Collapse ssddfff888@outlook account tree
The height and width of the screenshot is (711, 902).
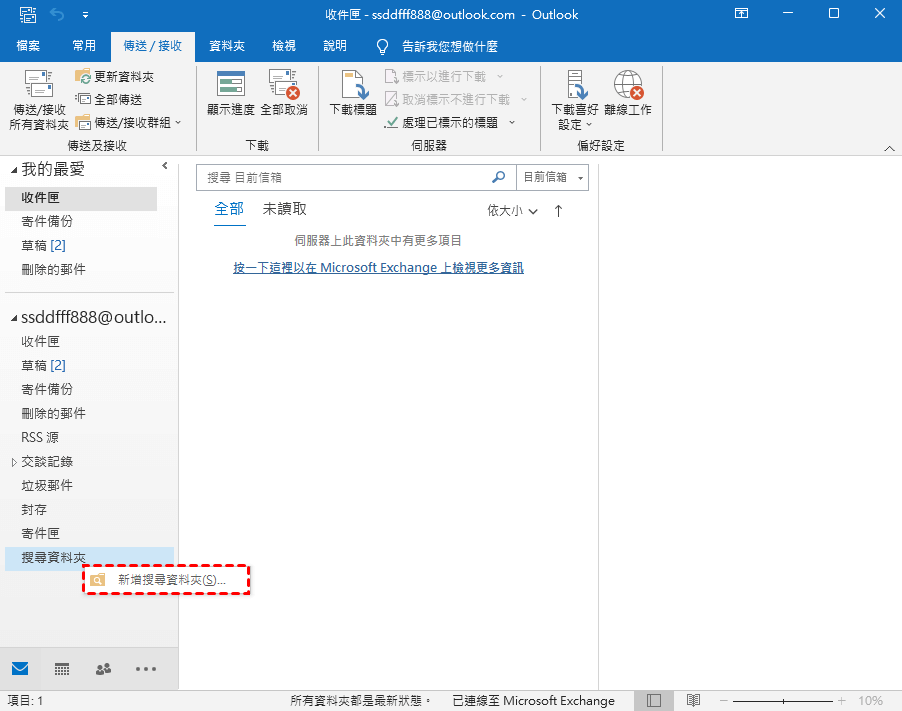[14, 318]
